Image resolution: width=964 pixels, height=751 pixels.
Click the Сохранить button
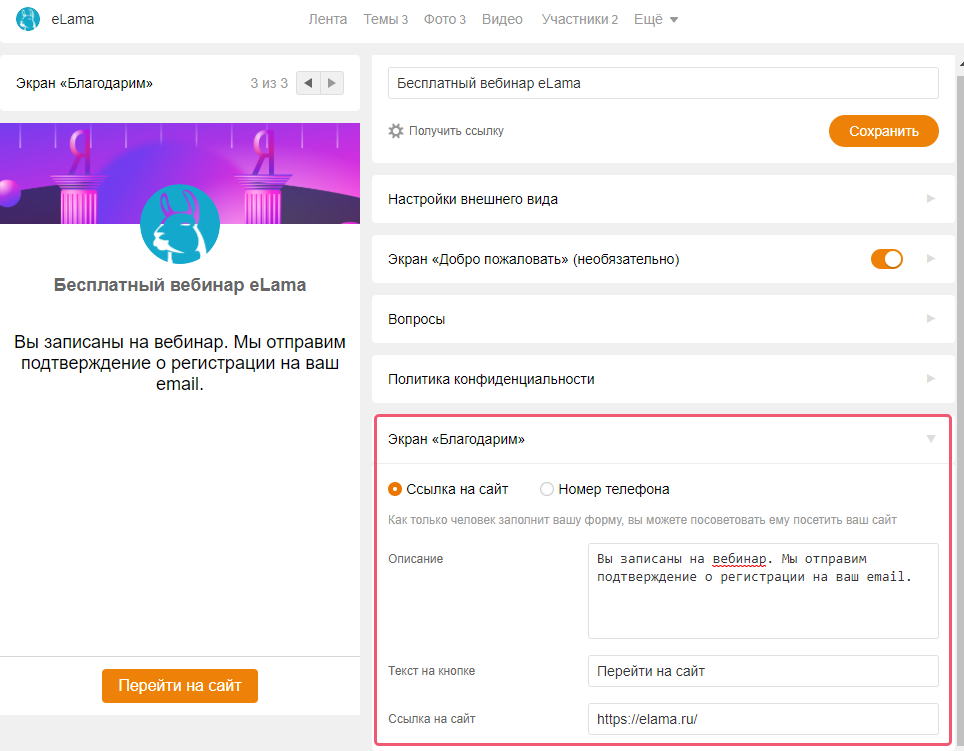click(883, 131)
